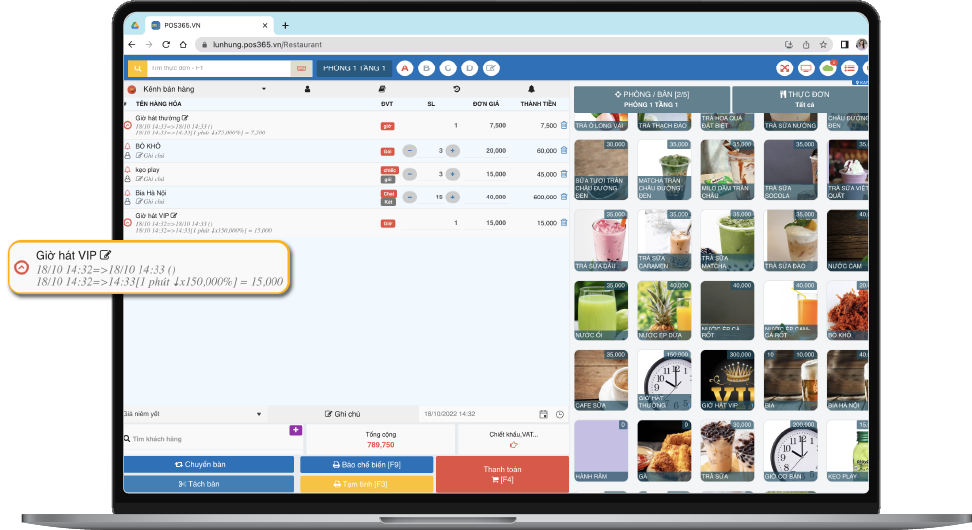The width and height of the screenshot is (972, 530).
Task: Edit the Giờ hát thường item name
Action: coord(185,118)
